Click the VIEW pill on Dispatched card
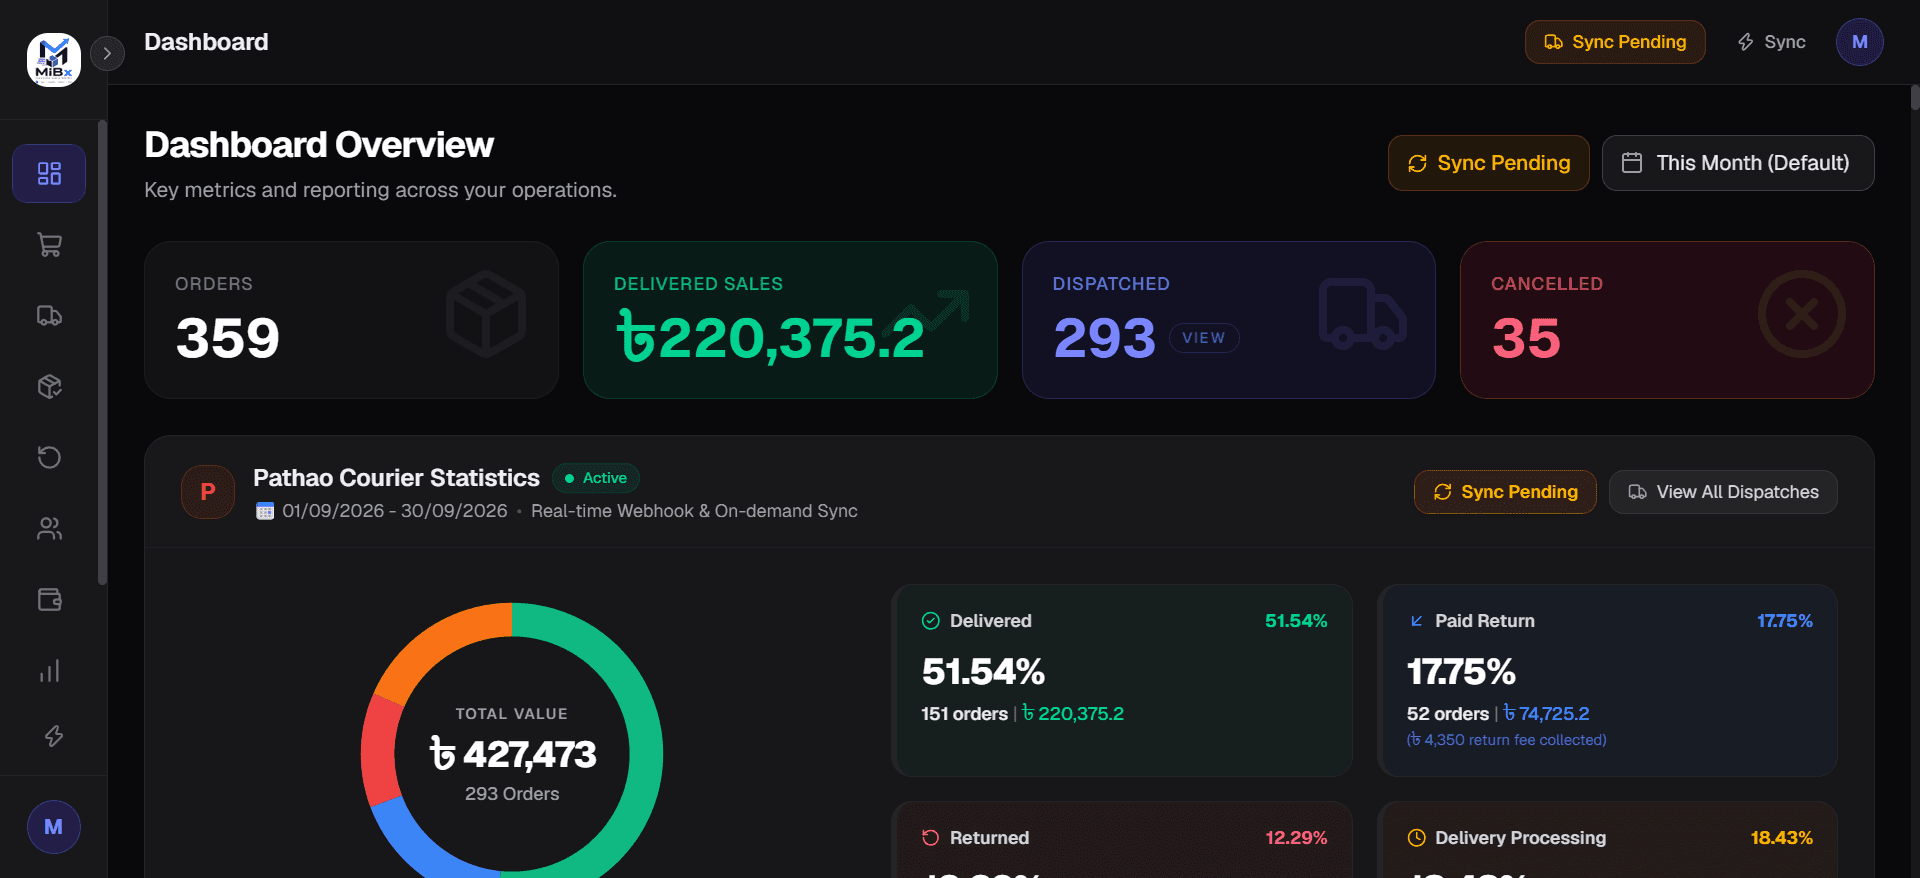 1204,338
